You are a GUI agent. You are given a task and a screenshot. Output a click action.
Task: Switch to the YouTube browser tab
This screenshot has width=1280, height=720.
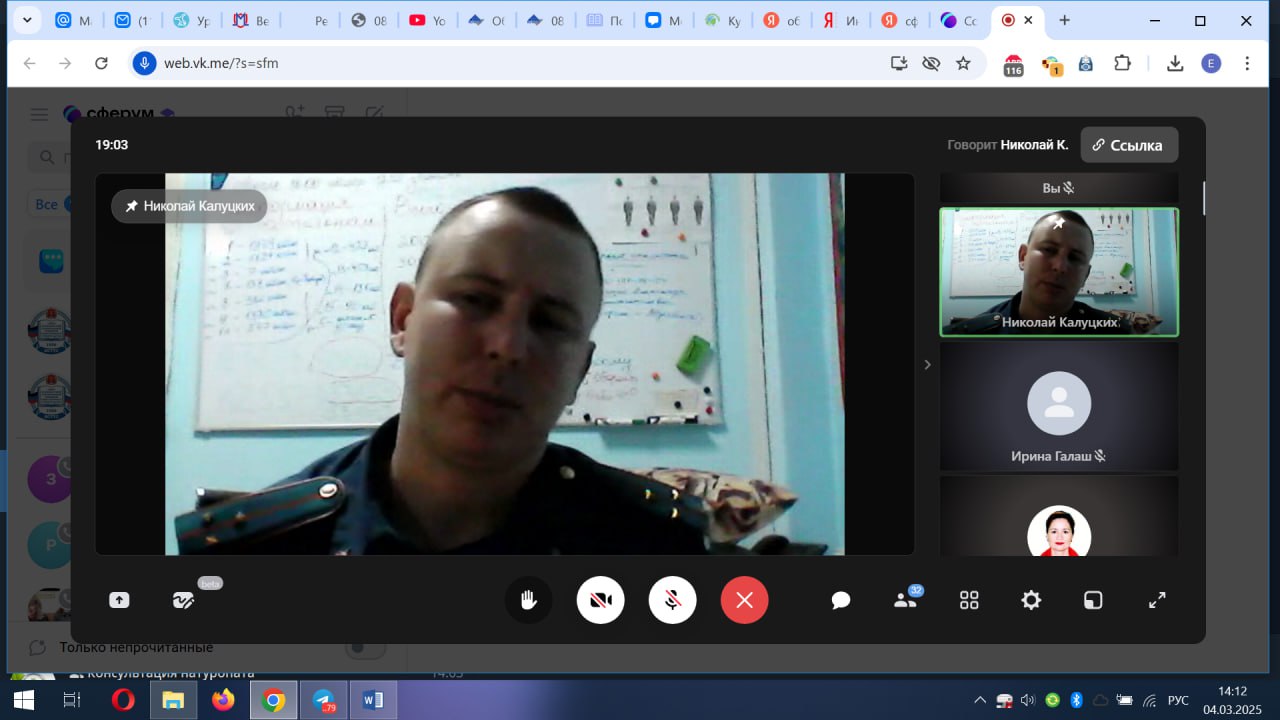[x=426, y=20]
